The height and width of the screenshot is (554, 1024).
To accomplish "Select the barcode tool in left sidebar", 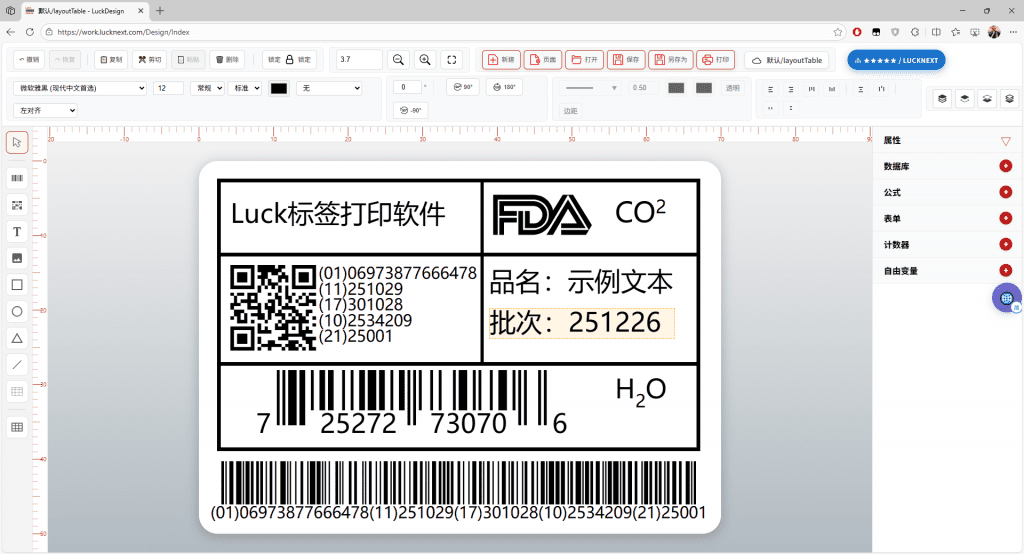I will tap(17, 179).
